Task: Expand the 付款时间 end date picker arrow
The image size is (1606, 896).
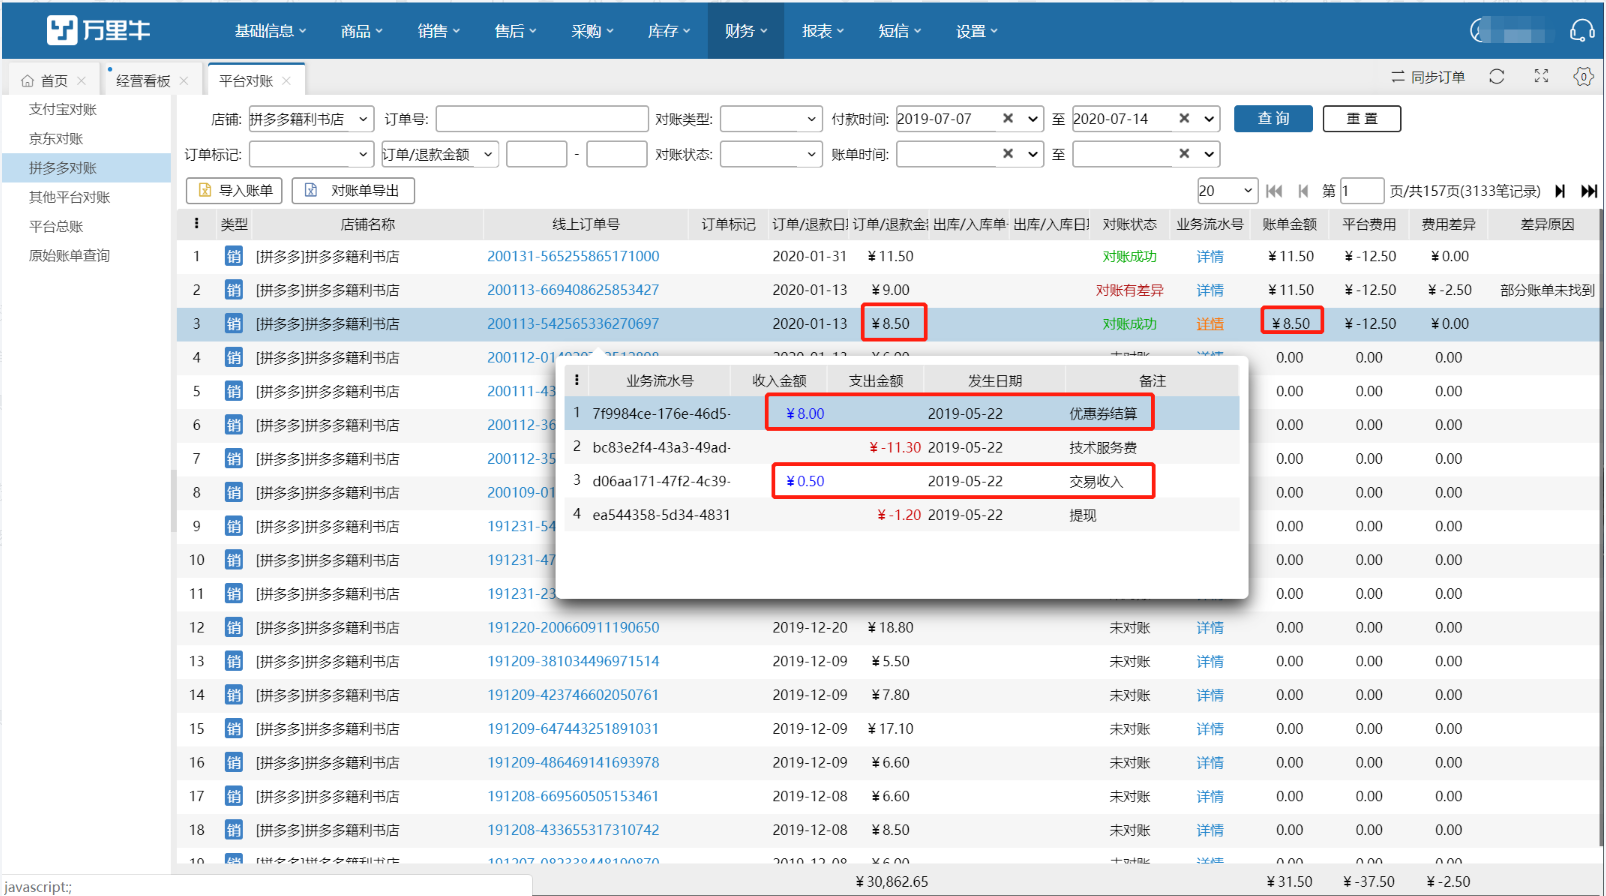Action: click(1209, 119)
